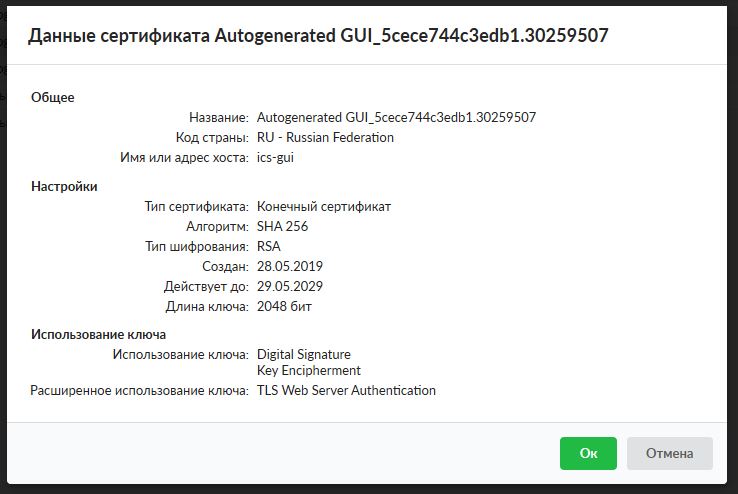Click the key length value 2048 бит
738x494 pixels.
[285, 306]
